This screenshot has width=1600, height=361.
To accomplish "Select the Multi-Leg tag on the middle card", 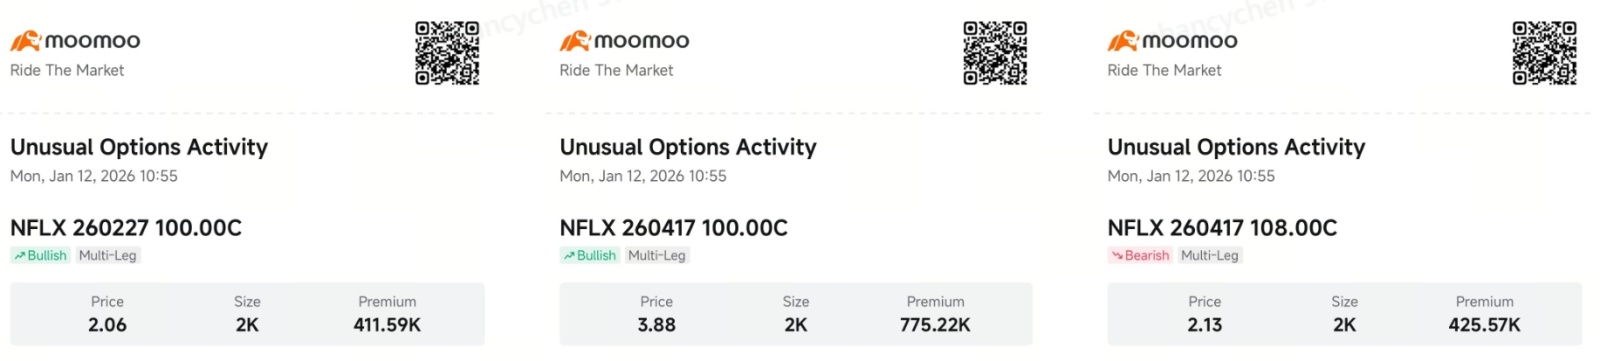I will (x=657, y=256).
